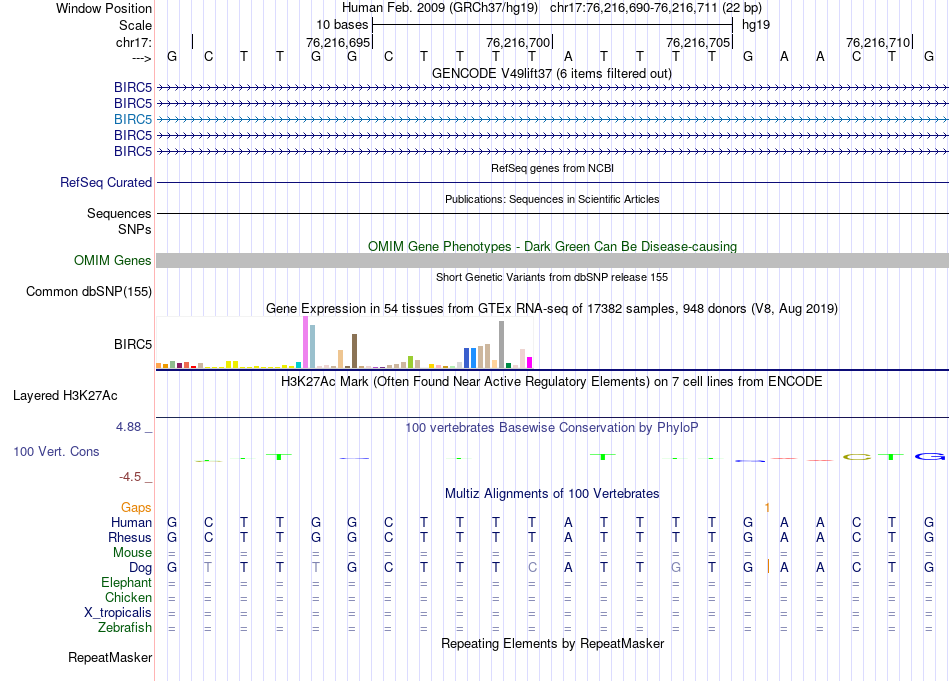Click the 100 Vert. Cons track label
The width and height of the screenshot is (950, 681).
56,451
